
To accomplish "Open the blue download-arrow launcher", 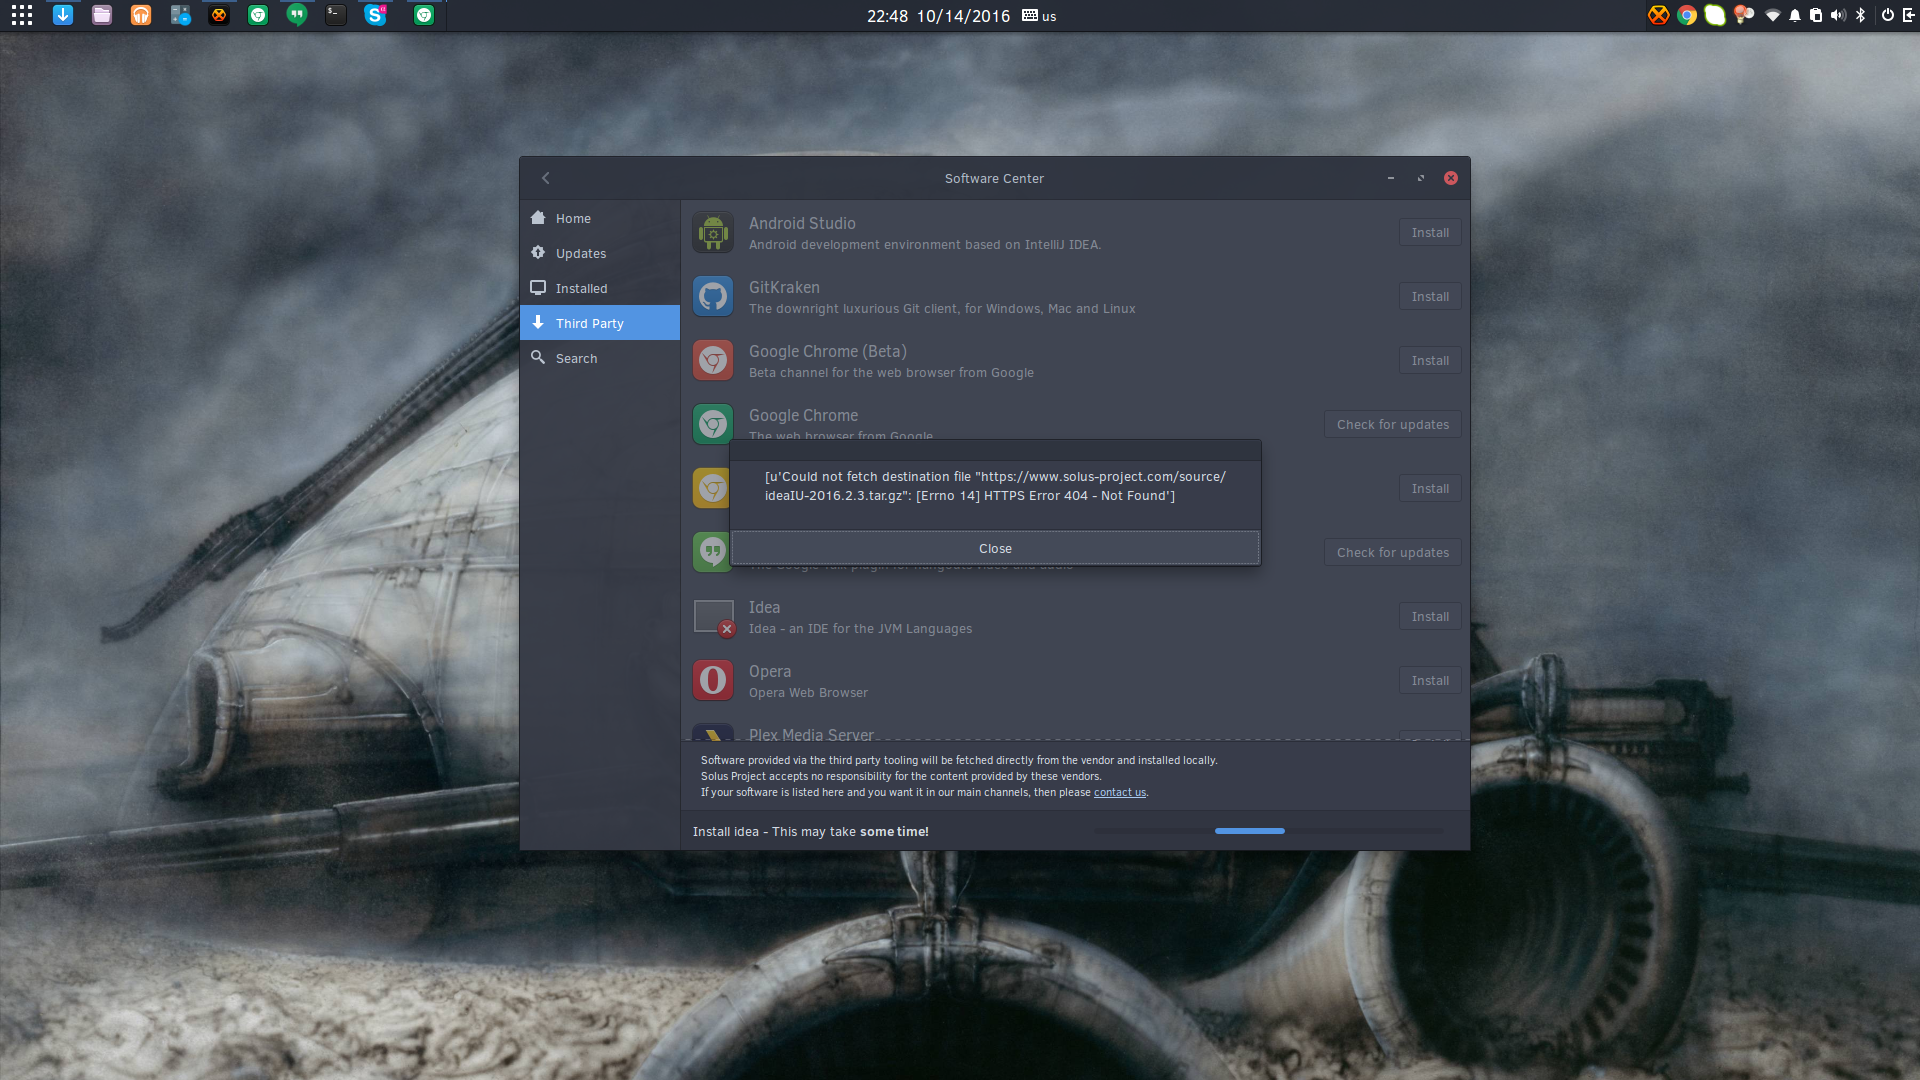I will pyautogui.click(x=63, y=15).
